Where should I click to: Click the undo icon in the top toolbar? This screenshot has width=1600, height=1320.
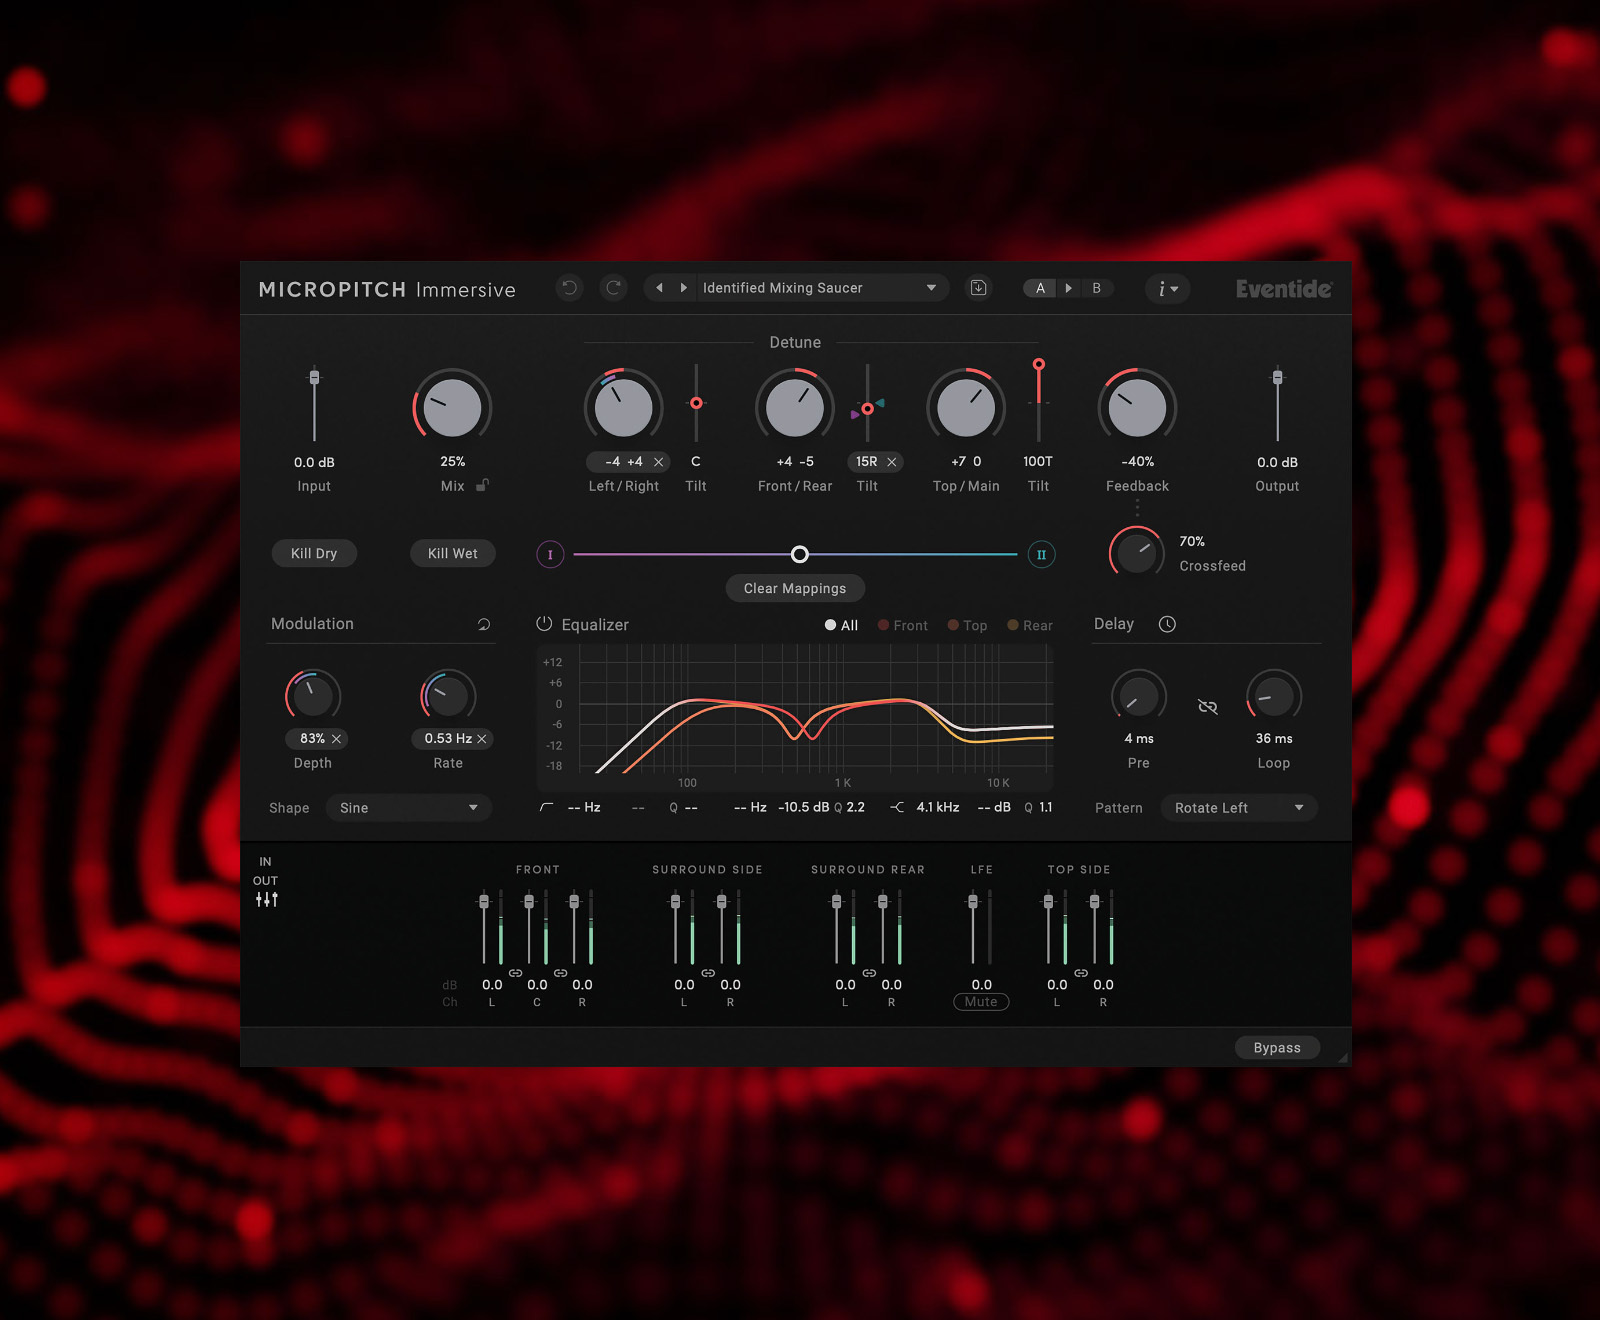(x=569, y=288)
